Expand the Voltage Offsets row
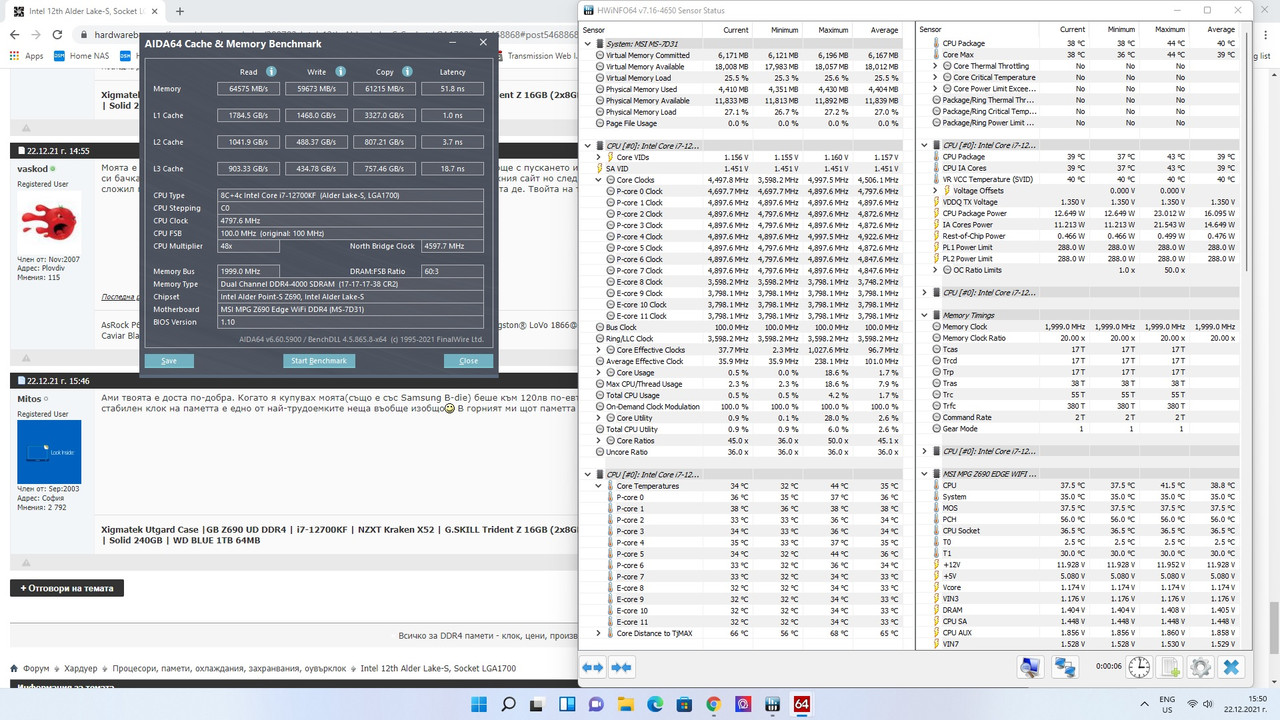The height and width of the screenshot is (720, 1280). point(935,190)
